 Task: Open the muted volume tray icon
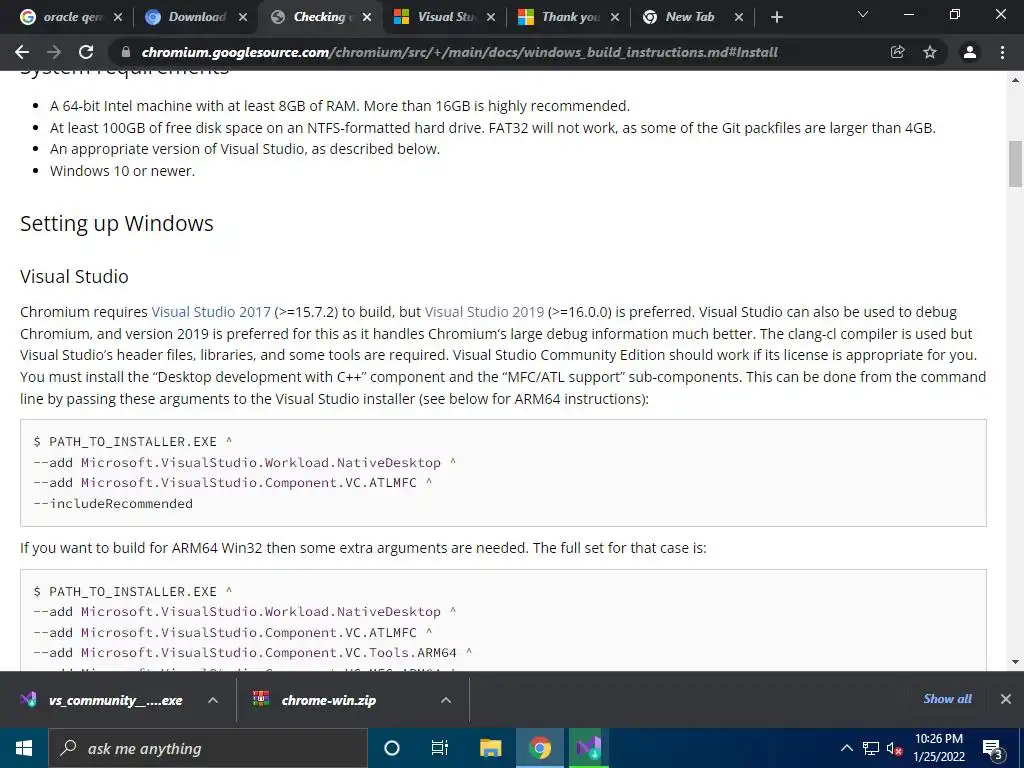coord(894,748)
